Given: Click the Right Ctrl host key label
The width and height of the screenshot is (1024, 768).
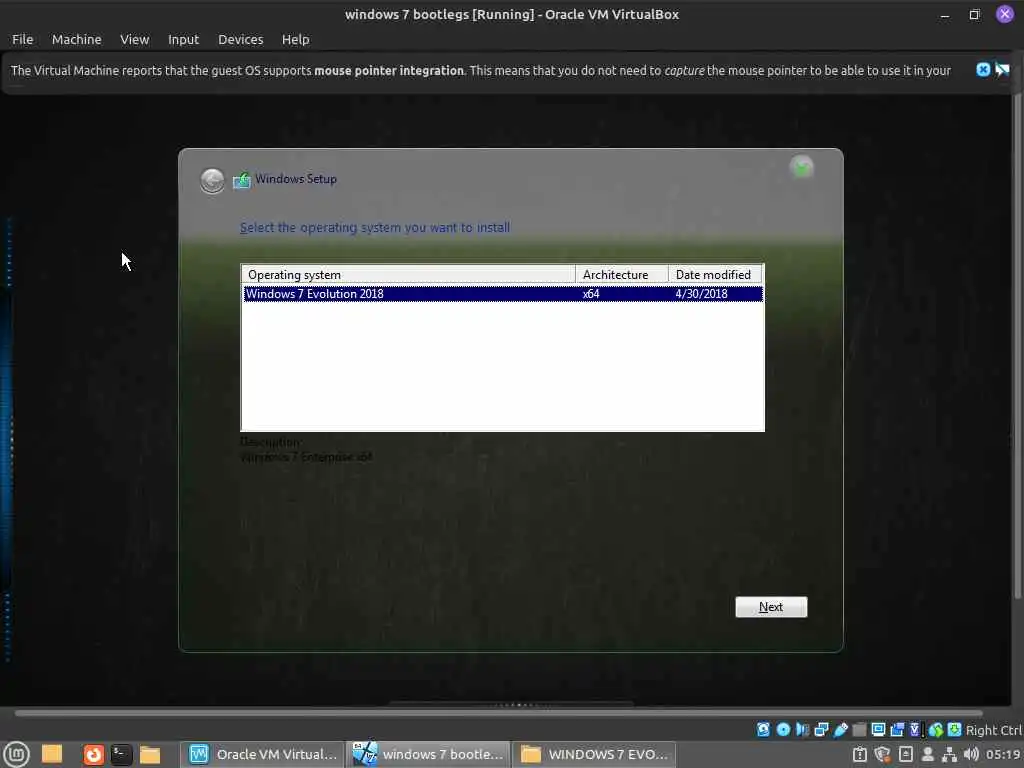Looking at the screenshot, I should pyautogui.click(x=994, y=730).
